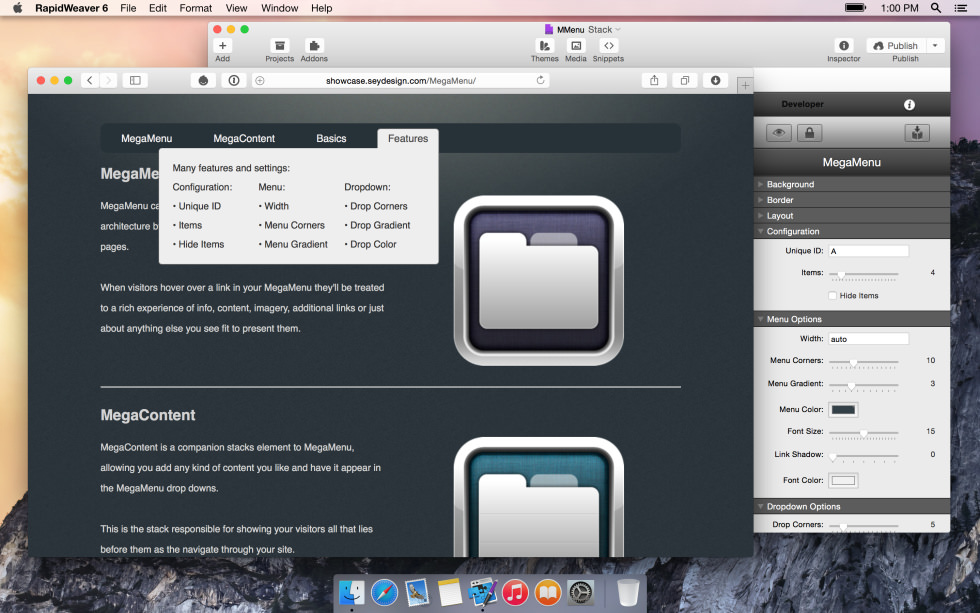Viewport: 980px width, 613px height.
Task: Show all browser tabs
Action: [685, 80]
